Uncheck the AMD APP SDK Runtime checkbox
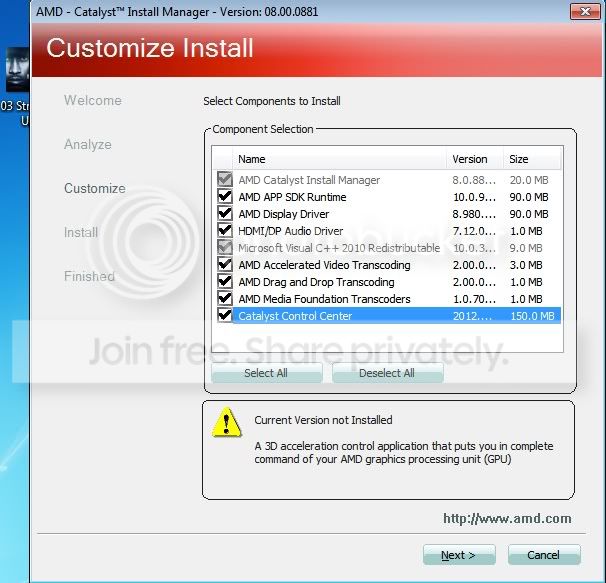 (225, 196)
